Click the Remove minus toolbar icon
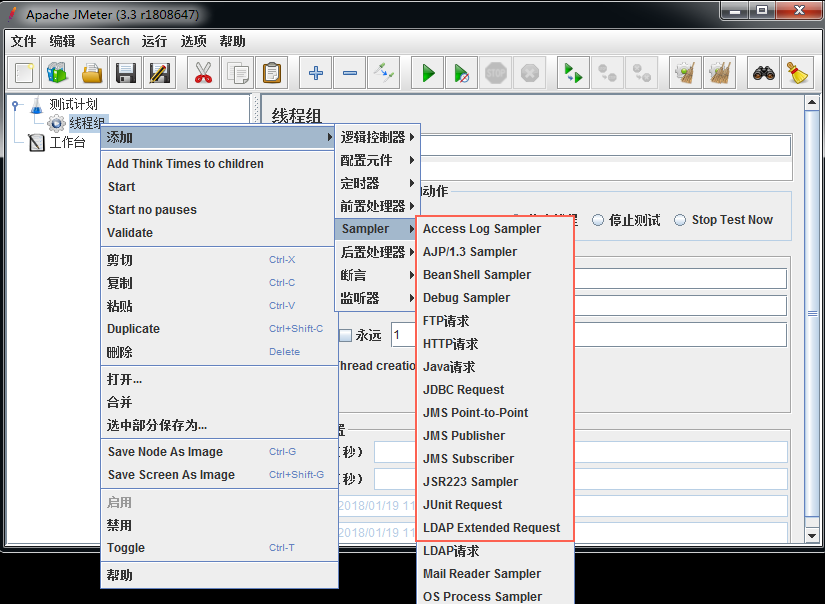The height and width of the screenshot is (604, 825). (349, 73)
